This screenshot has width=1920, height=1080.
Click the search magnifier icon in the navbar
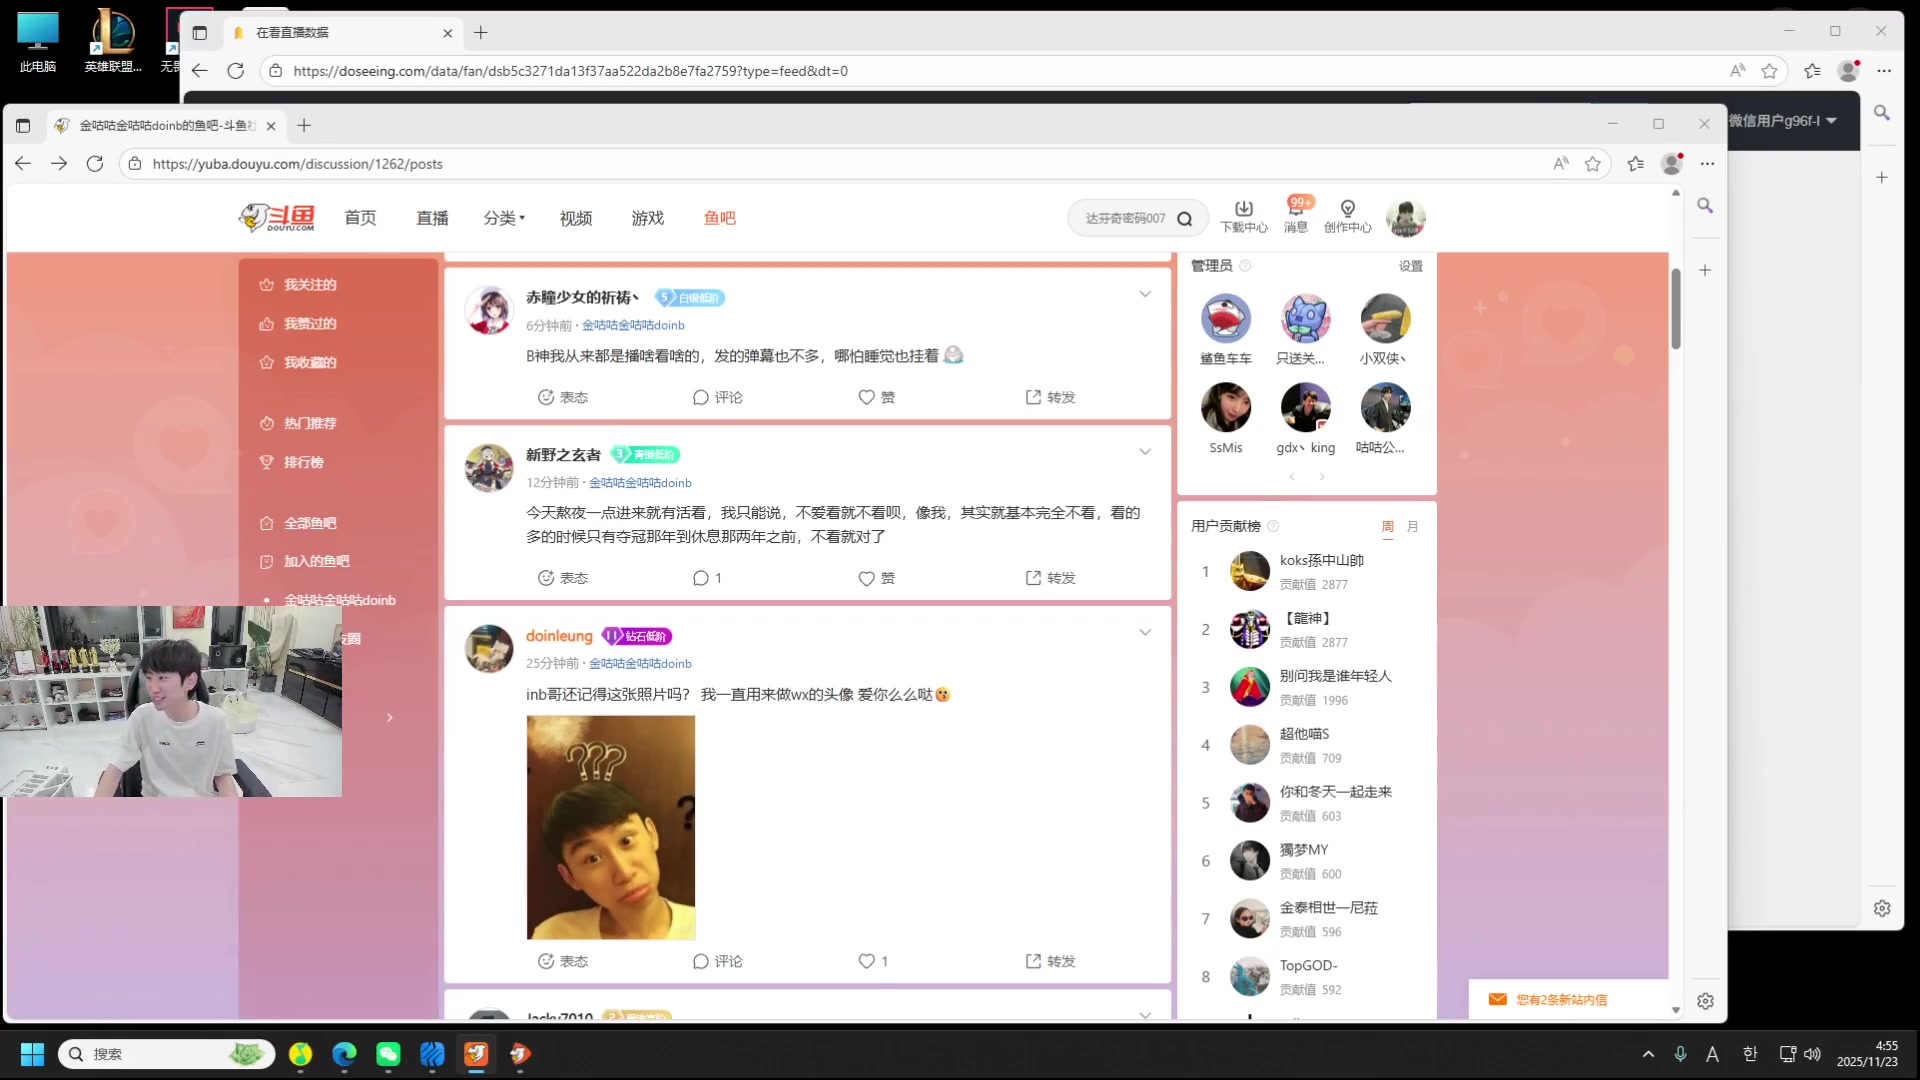click(1185, 217)
